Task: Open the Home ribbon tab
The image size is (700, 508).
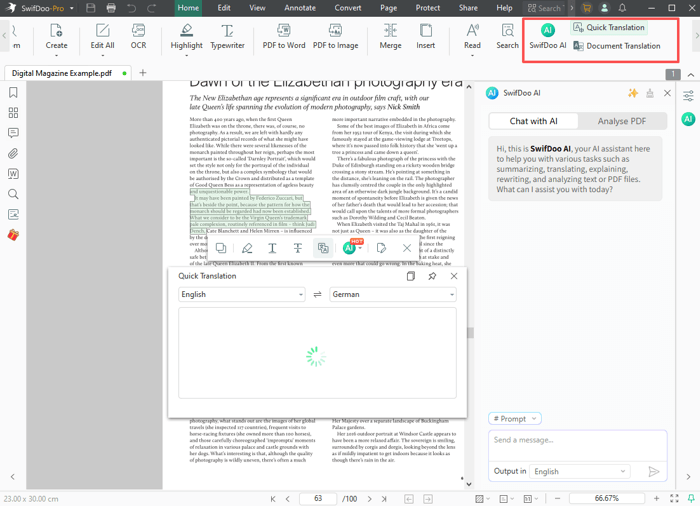Action: pyautogui.click(x=188, y=8)
